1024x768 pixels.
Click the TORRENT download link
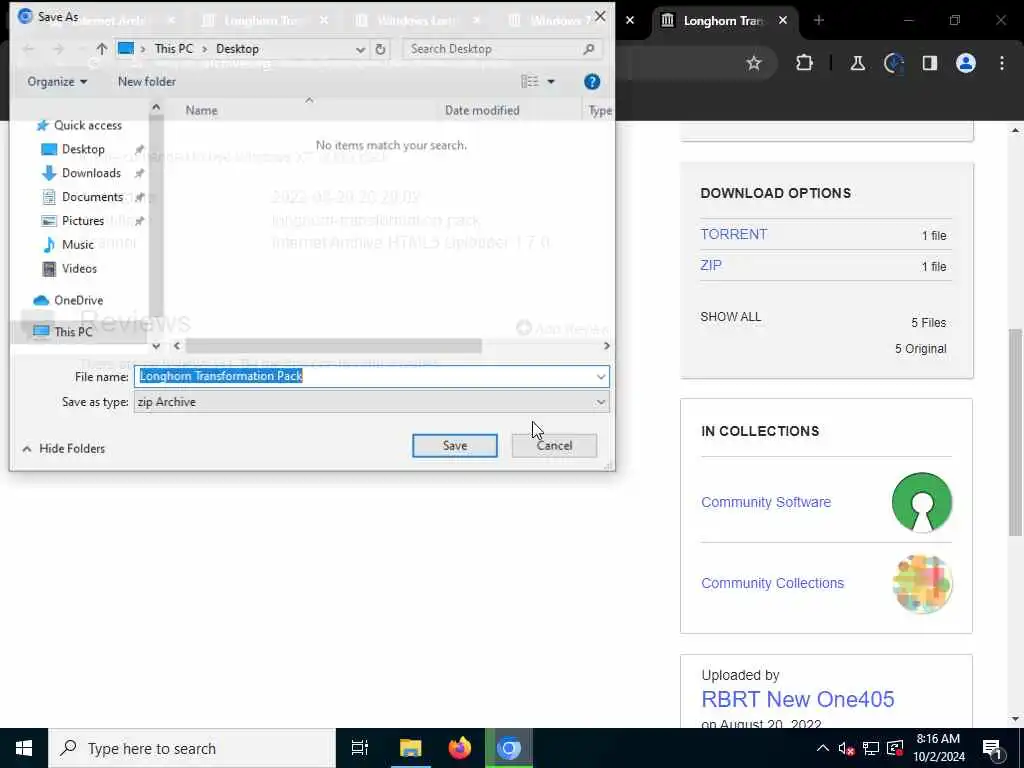click(x=733, y=234)
